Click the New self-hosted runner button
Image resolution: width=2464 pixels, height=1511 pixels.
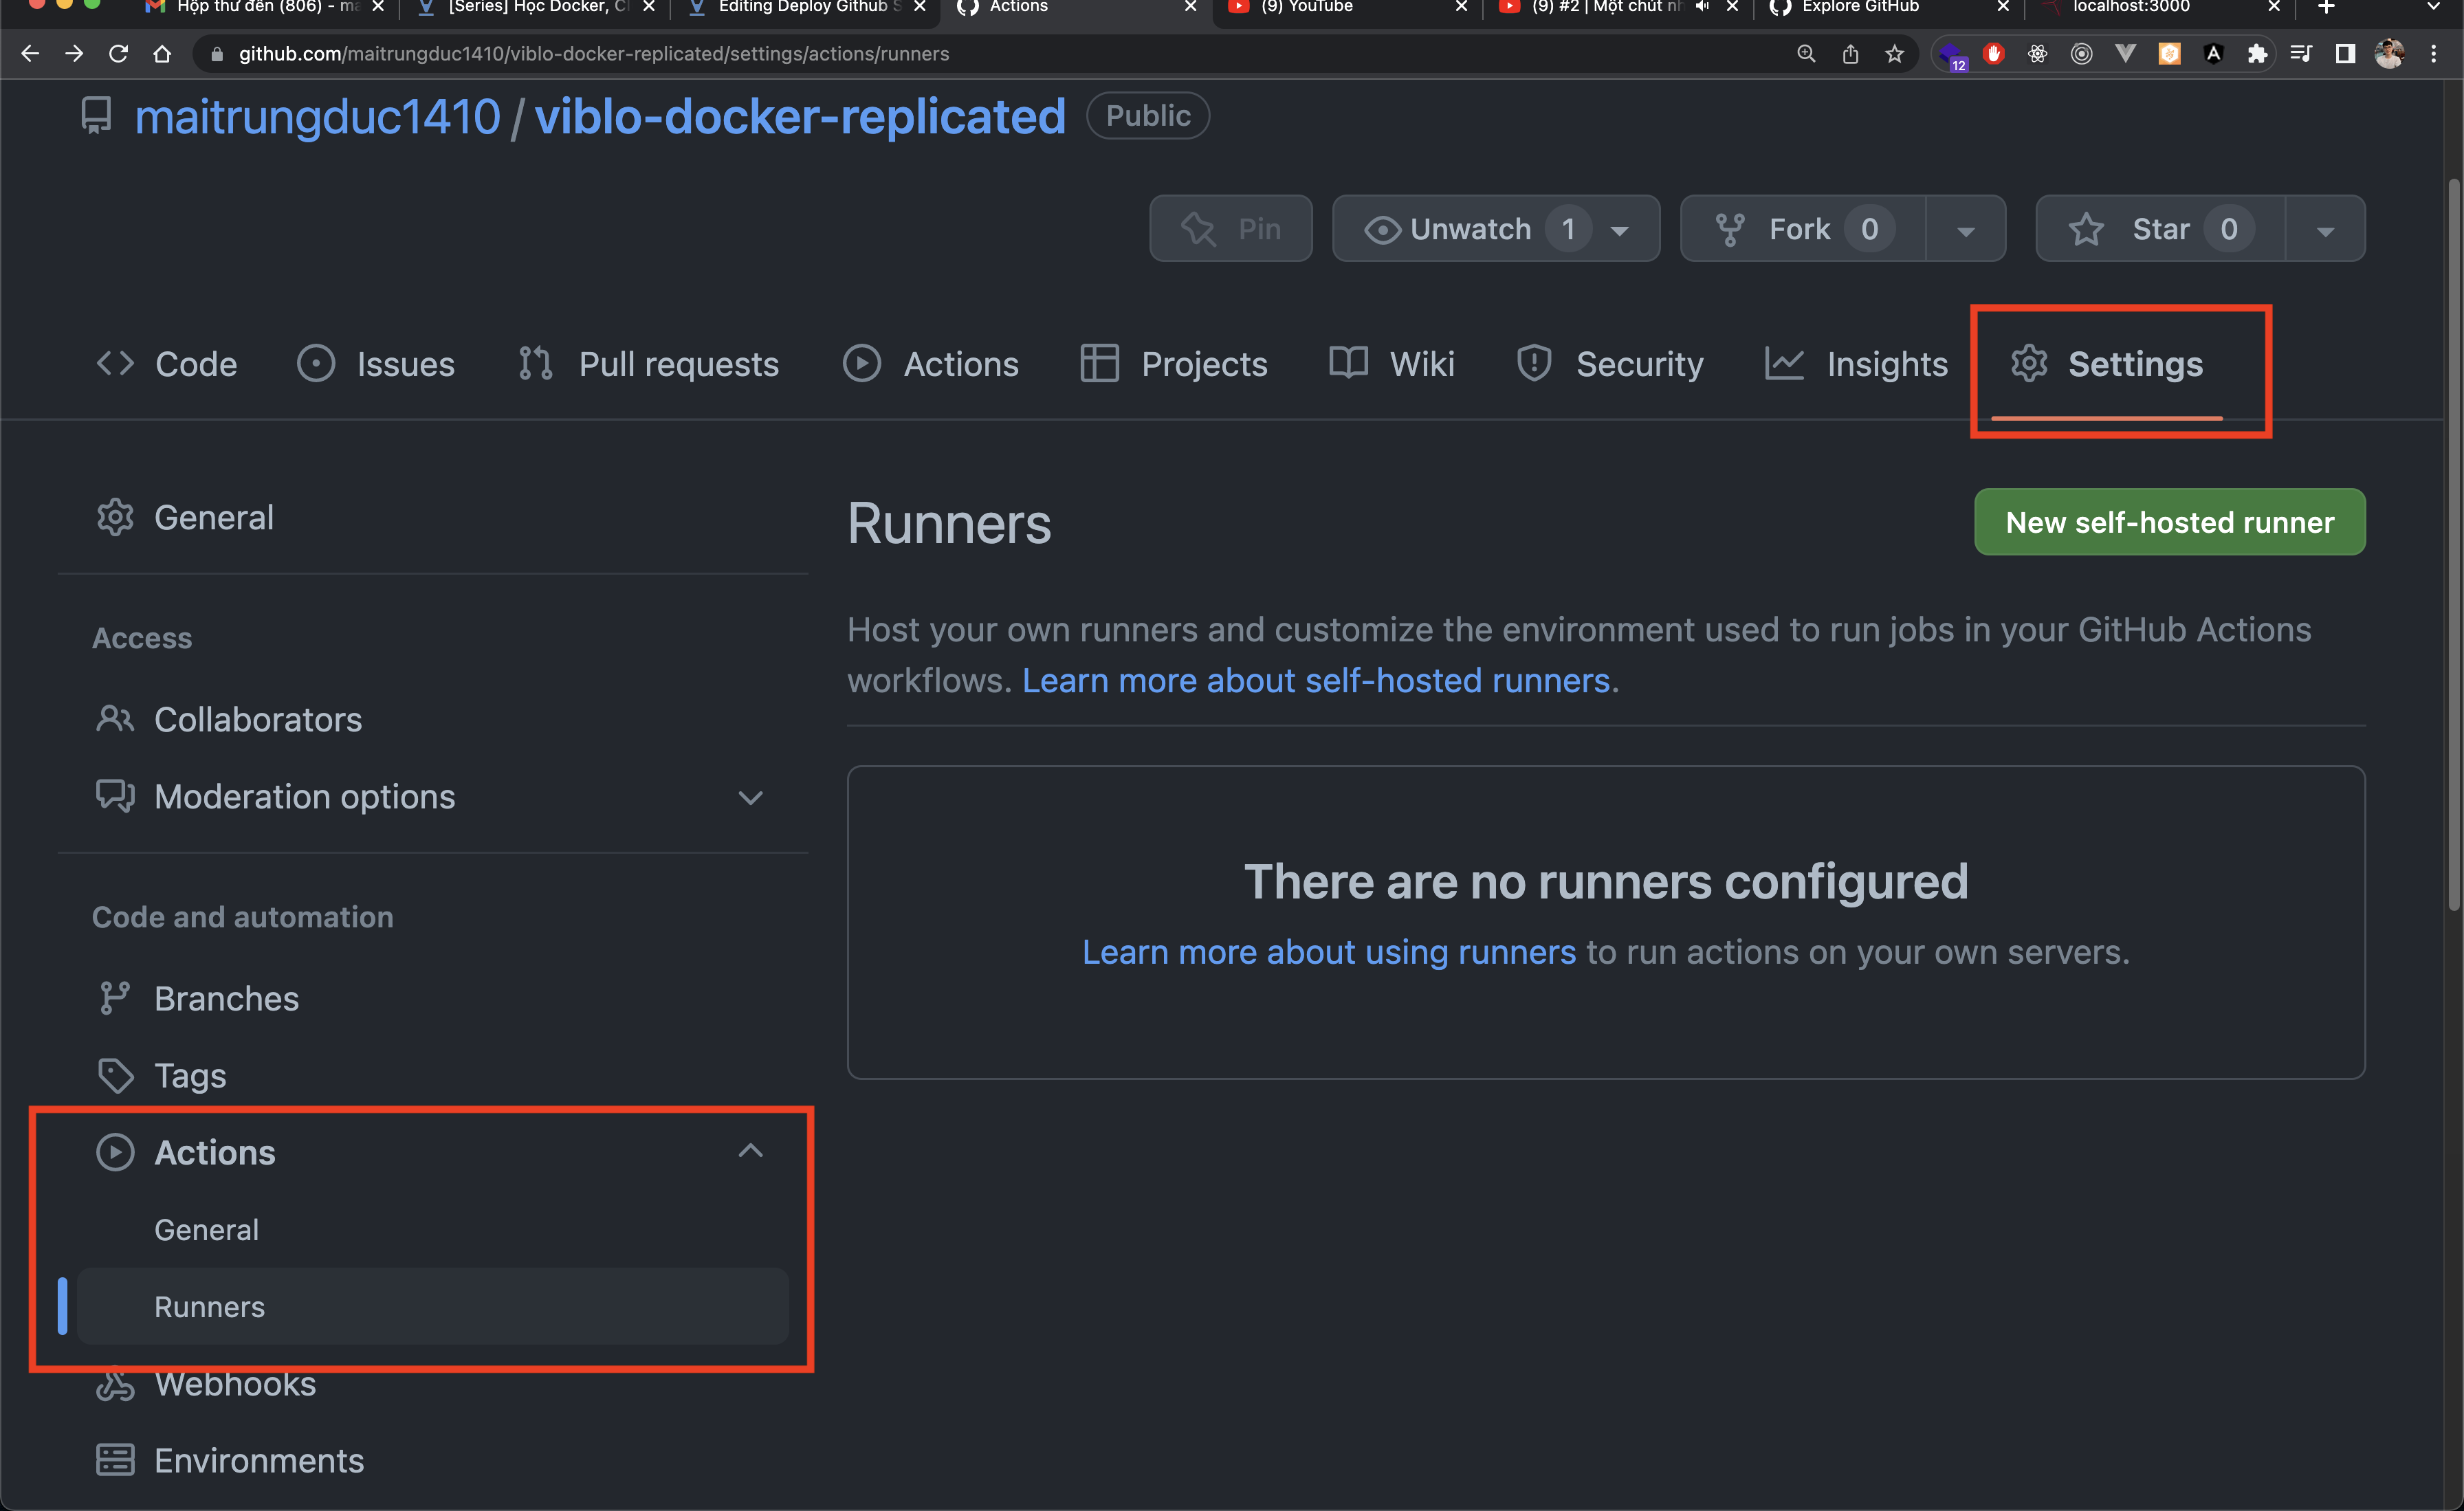click(x=2168, y=521)
